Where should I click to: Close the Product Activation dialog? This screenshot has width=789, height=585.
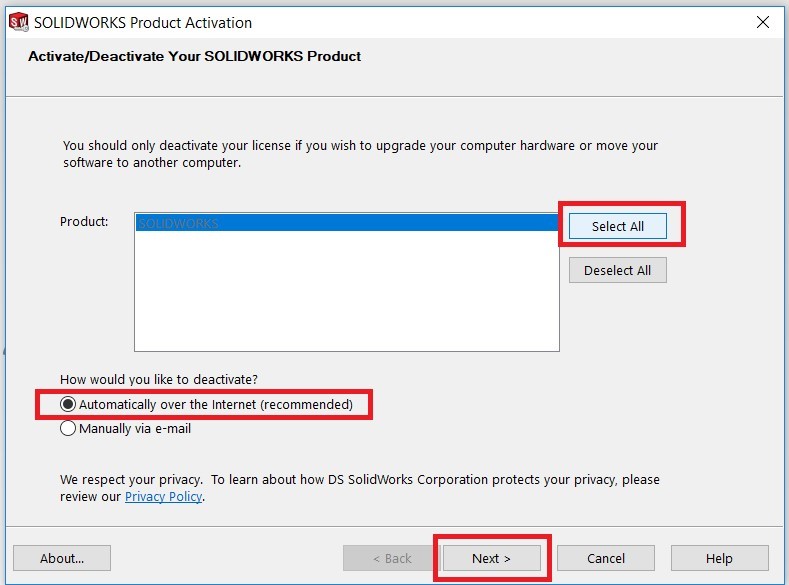coord(762,22)
